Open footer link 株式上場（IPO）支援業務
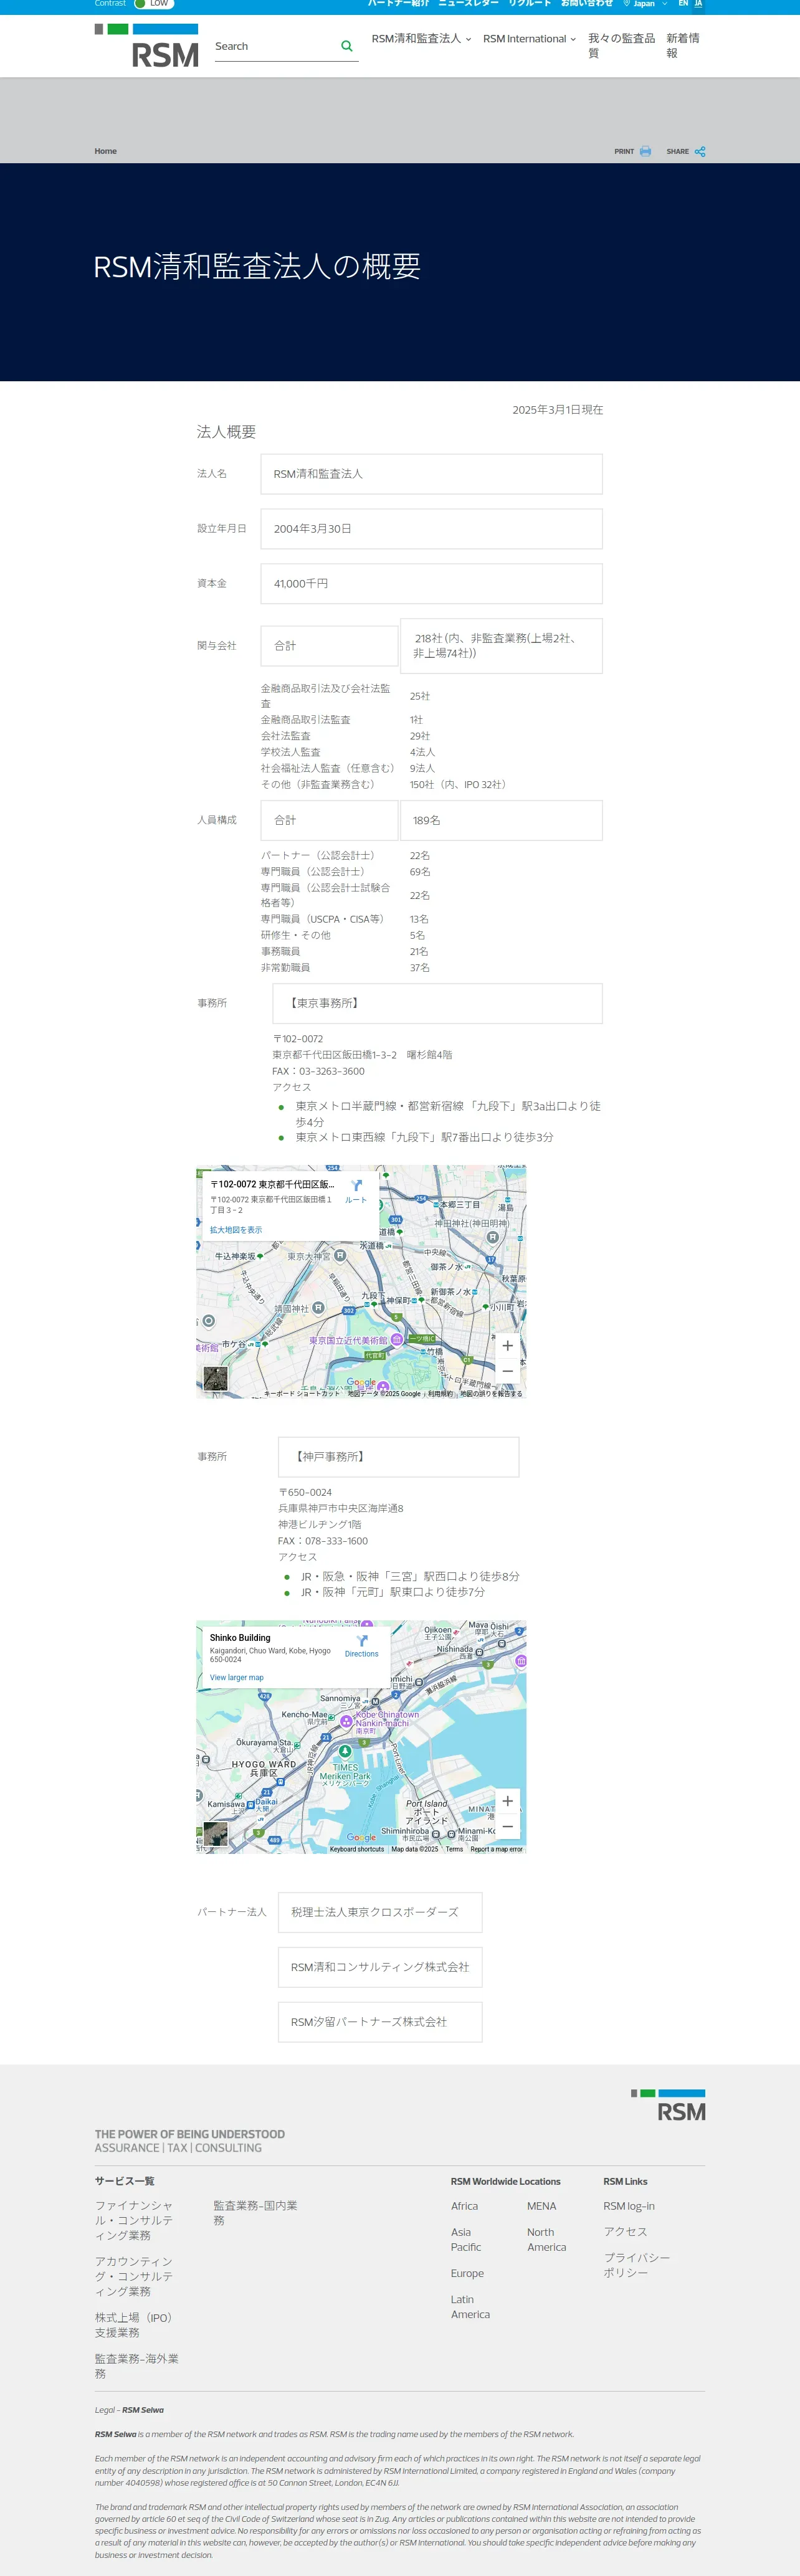This screenshot has width=800, height=2576. coord(135,2325)
